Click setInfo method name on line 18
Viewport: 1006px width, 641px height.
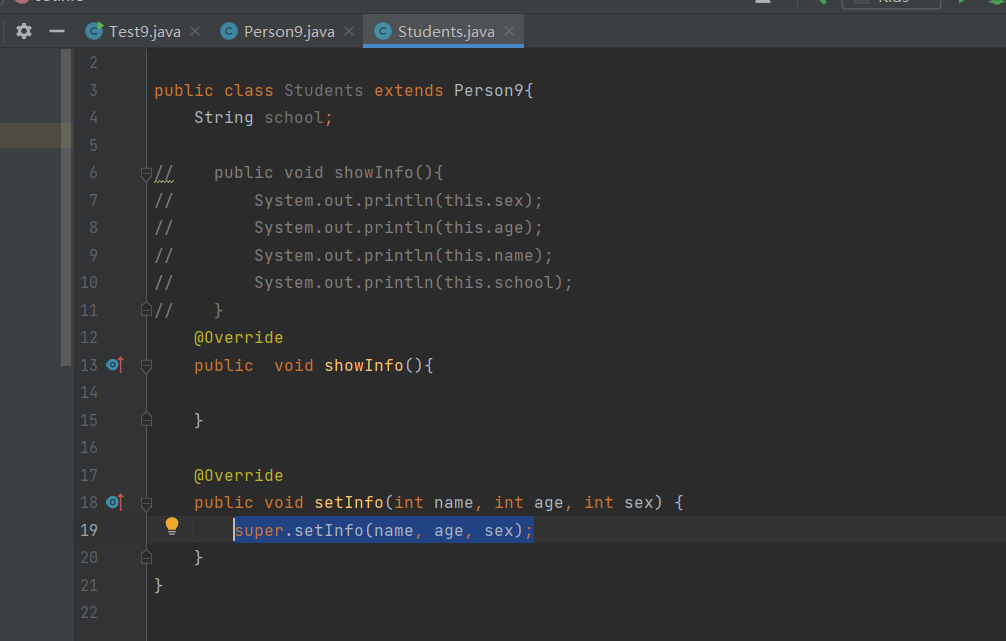(x=349, y=502)
